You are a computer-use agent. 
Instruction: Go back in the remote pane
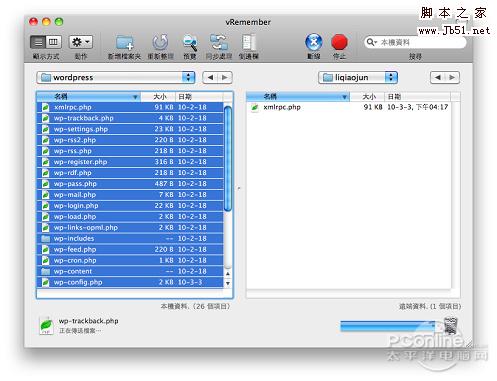coord(437,77)
